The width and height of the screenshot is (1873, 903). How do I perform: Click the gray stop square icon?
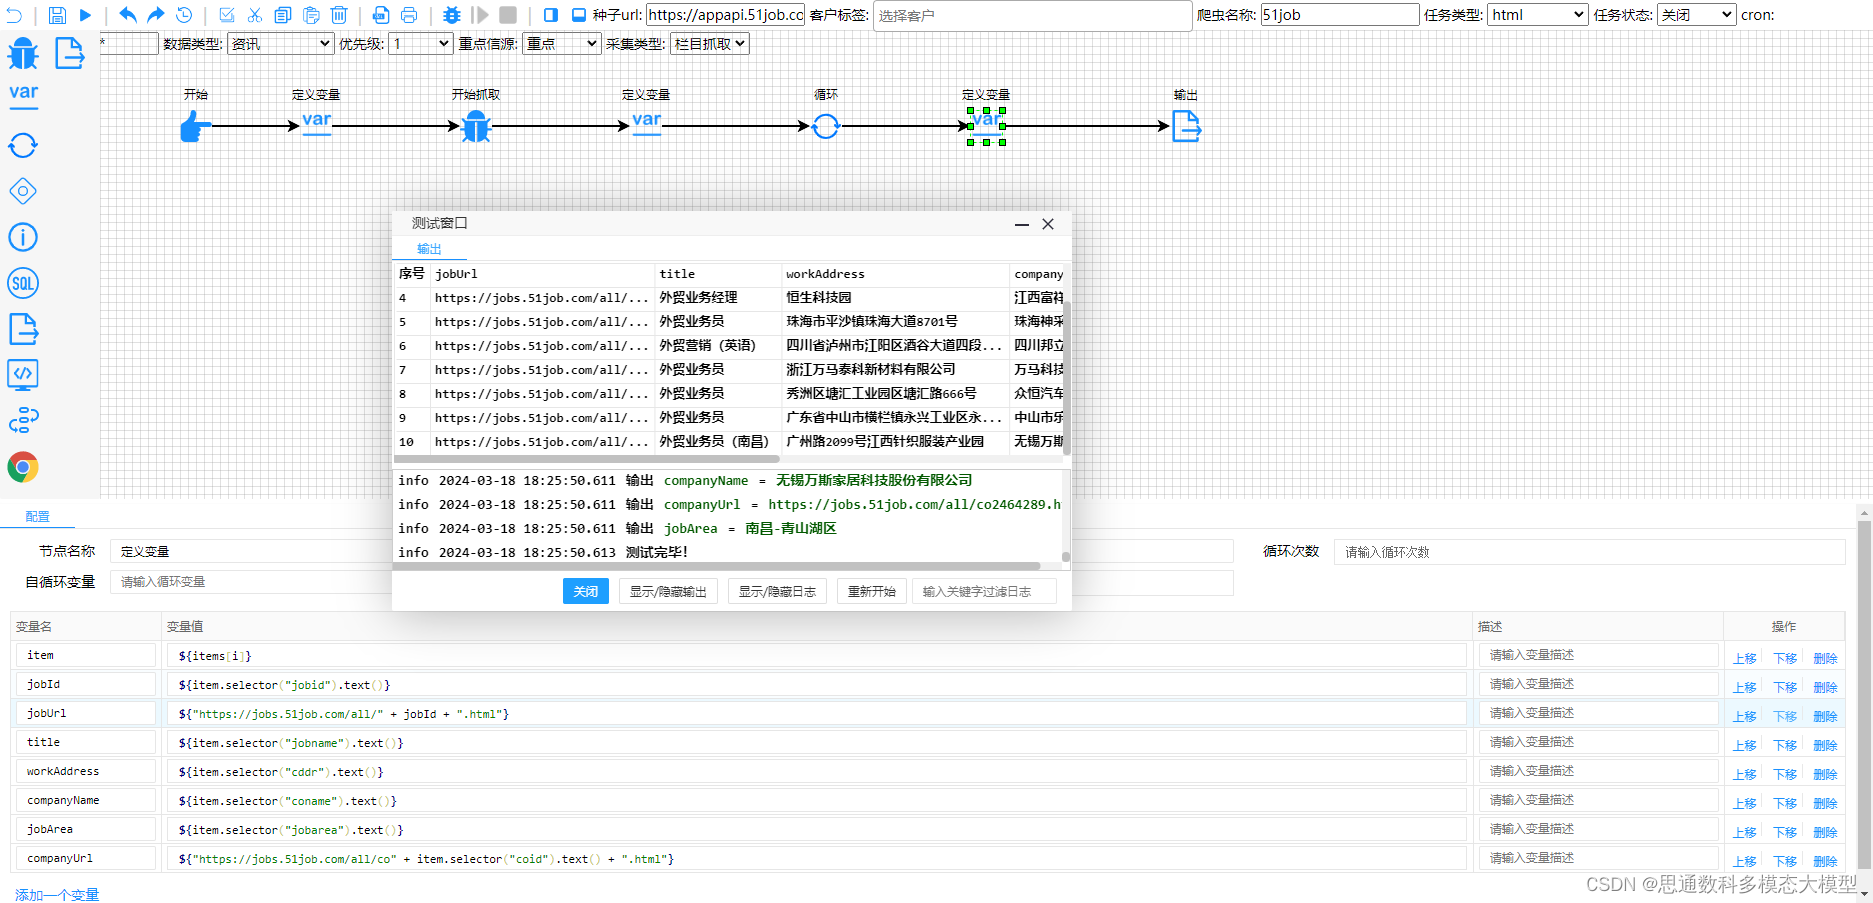click(x=508, y=15)
